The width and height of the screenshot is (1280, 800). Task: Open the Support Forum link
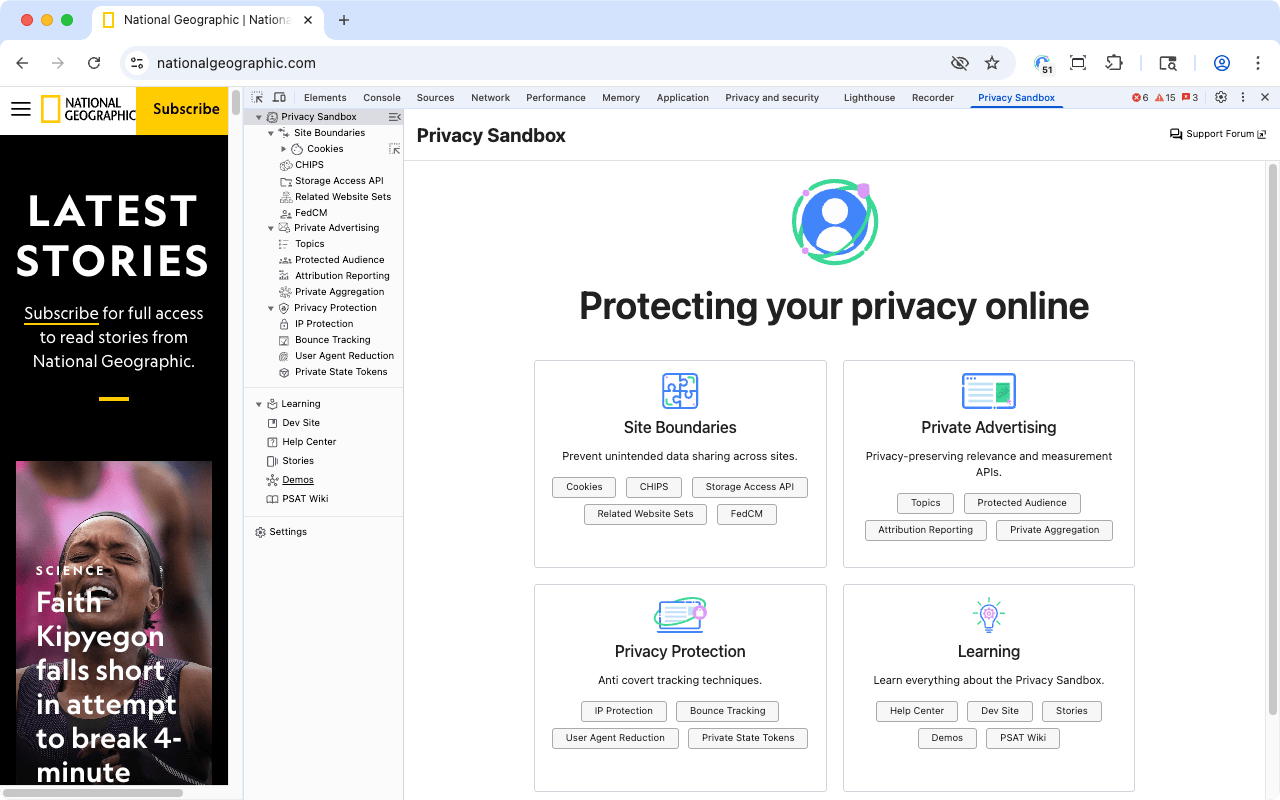tap(1218, 133)
